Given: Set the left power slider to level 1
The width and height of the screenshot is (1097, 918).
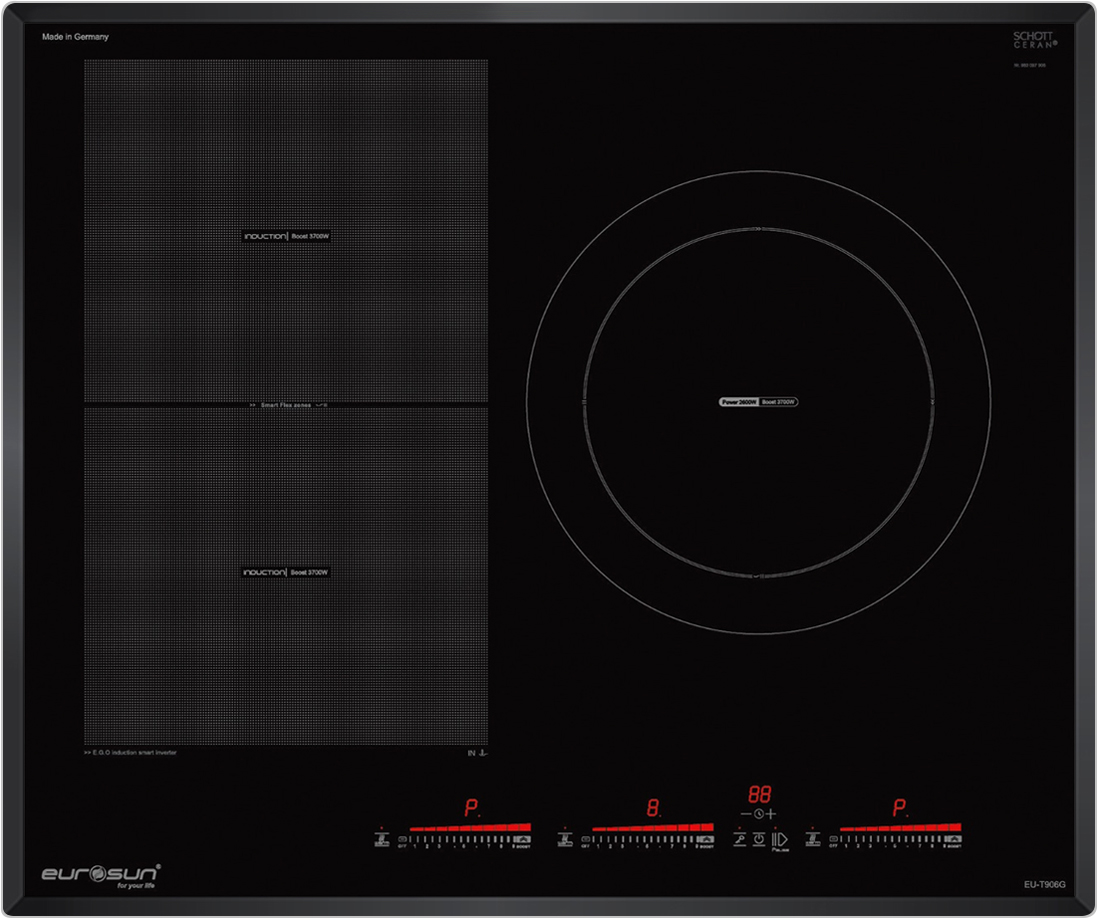Looking at the screenshot, I should [416, 840].
